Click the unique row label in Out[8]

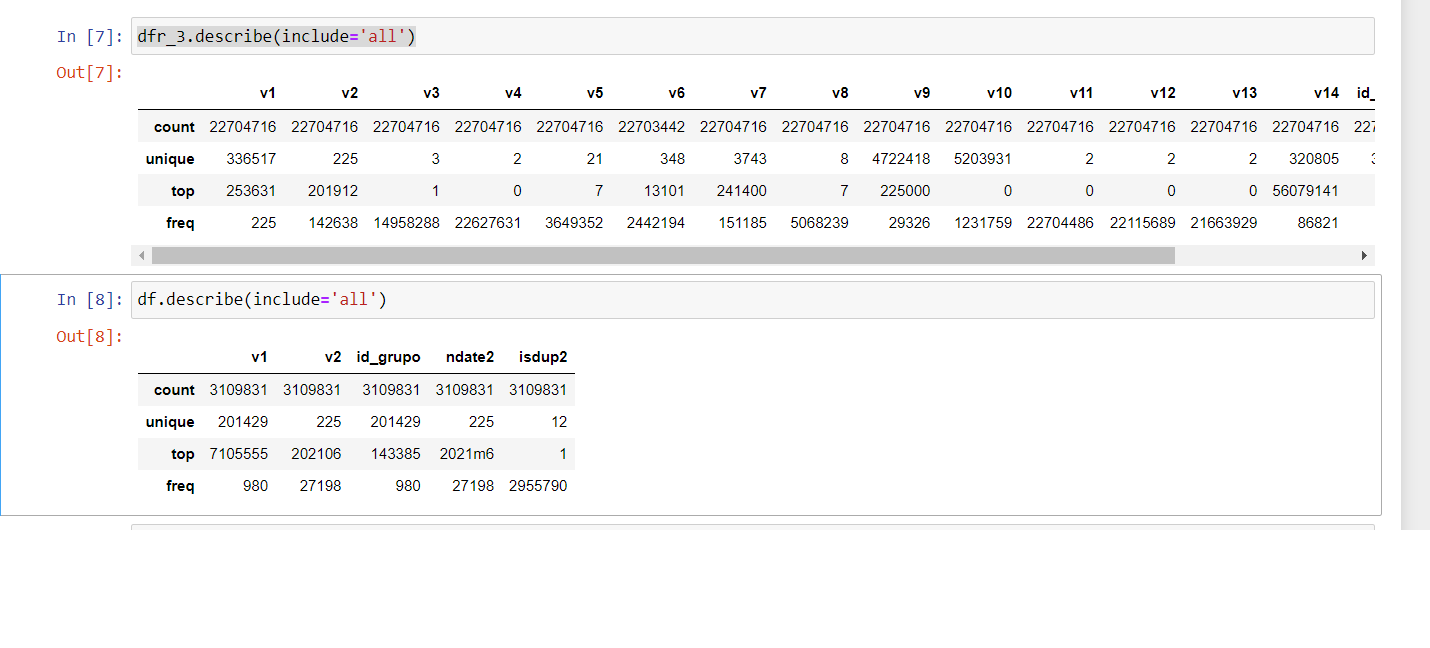tap(169, 421)
